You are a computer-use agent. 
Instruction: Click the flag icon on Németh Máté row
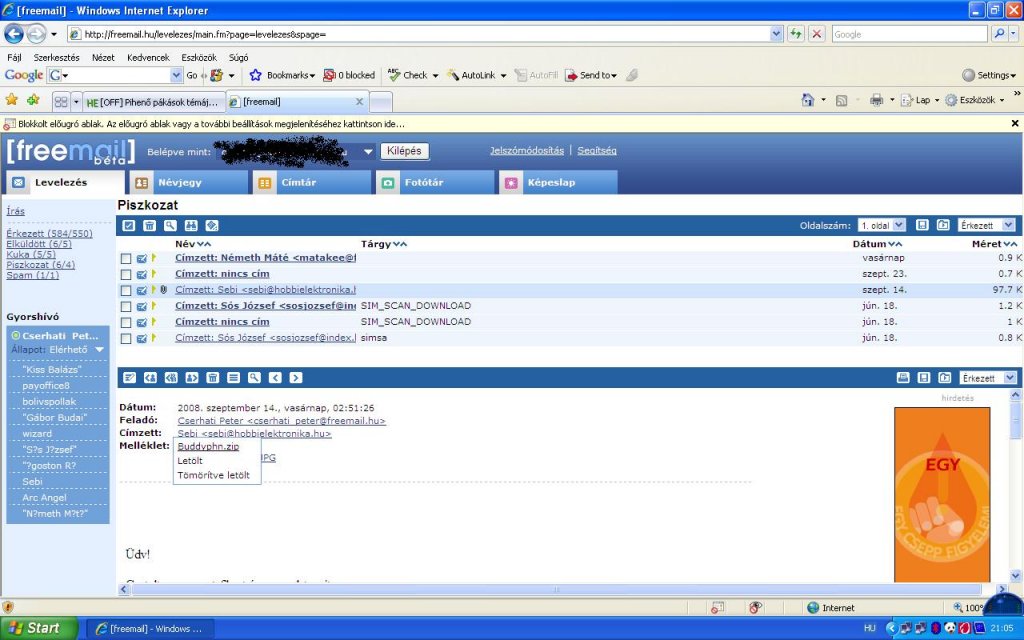click(x=154, y=258)
